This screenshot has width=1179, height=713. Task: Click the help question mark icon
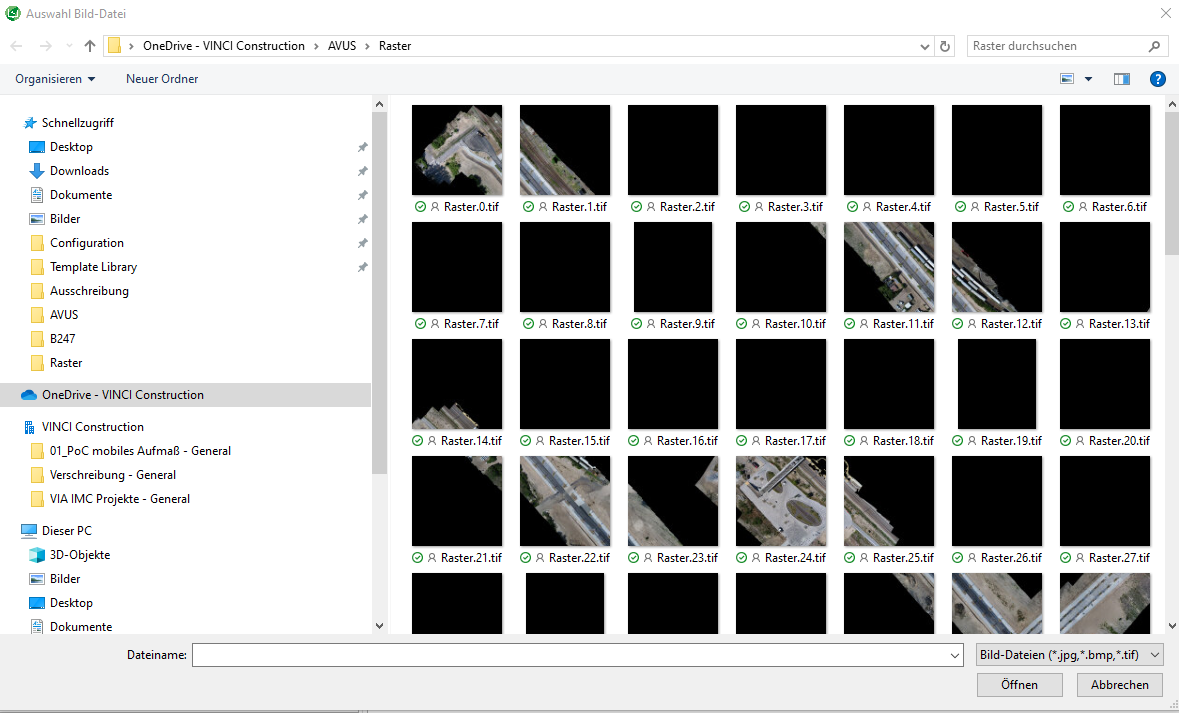1157,79
